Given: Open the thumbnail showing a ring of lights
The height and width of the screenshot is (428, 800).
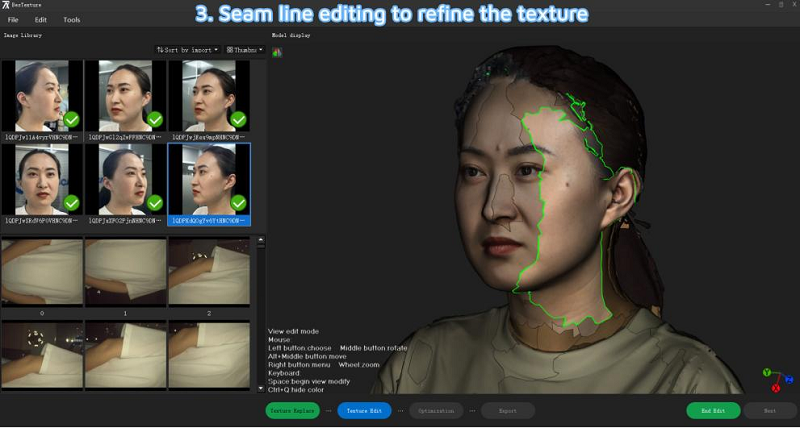Looking at the screenshot, I should (42, 355).
